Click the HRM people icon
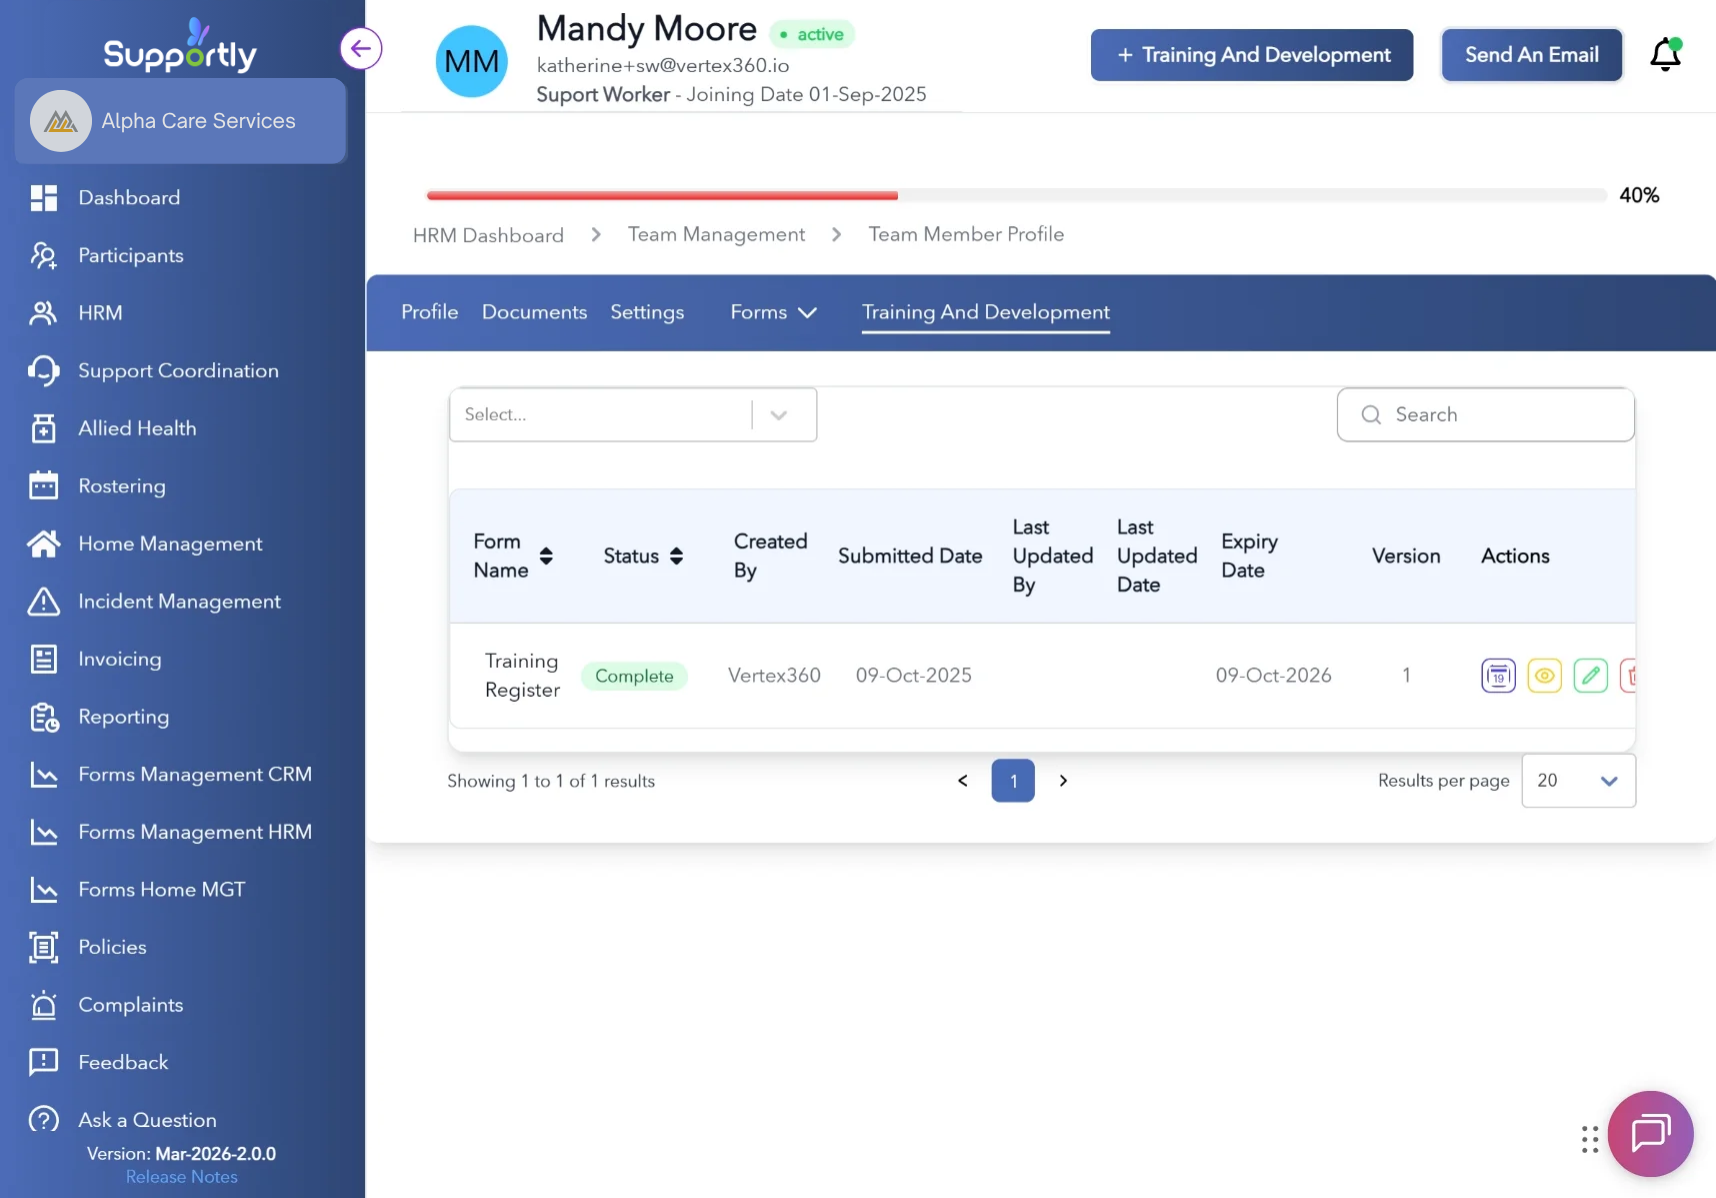Image resolution: width=1716 pixels, height=1198 pixels. point(44,313)
